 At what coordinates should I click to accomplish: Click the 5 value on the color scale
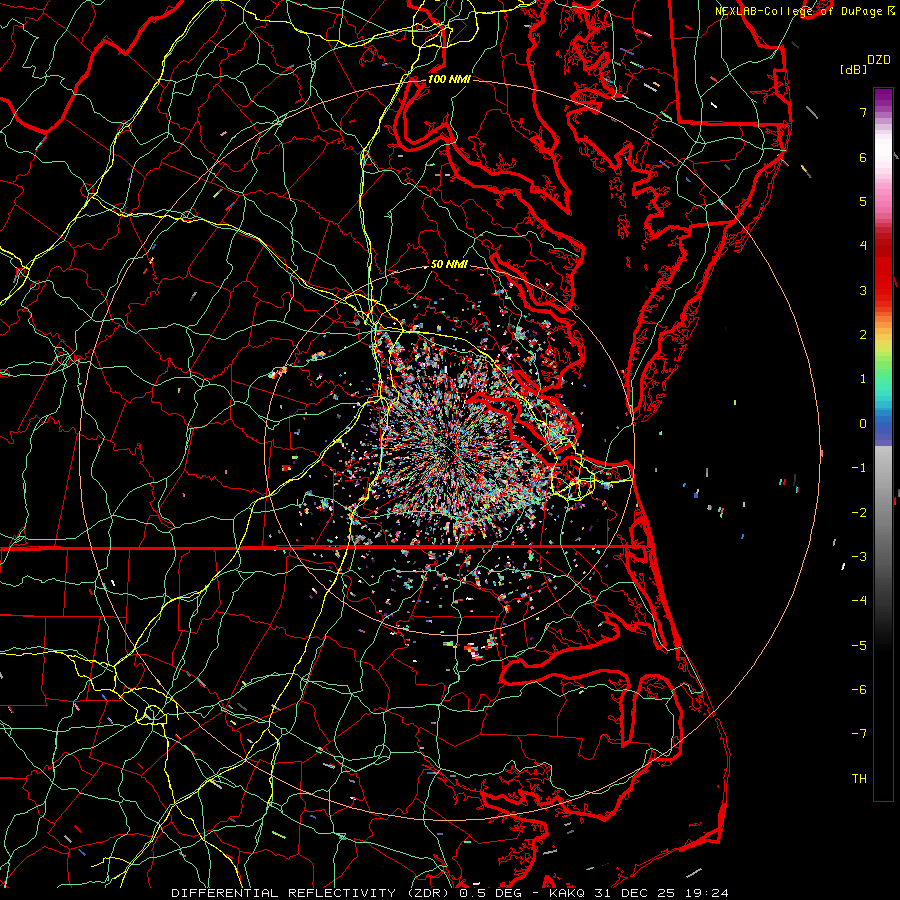[863, 201]
